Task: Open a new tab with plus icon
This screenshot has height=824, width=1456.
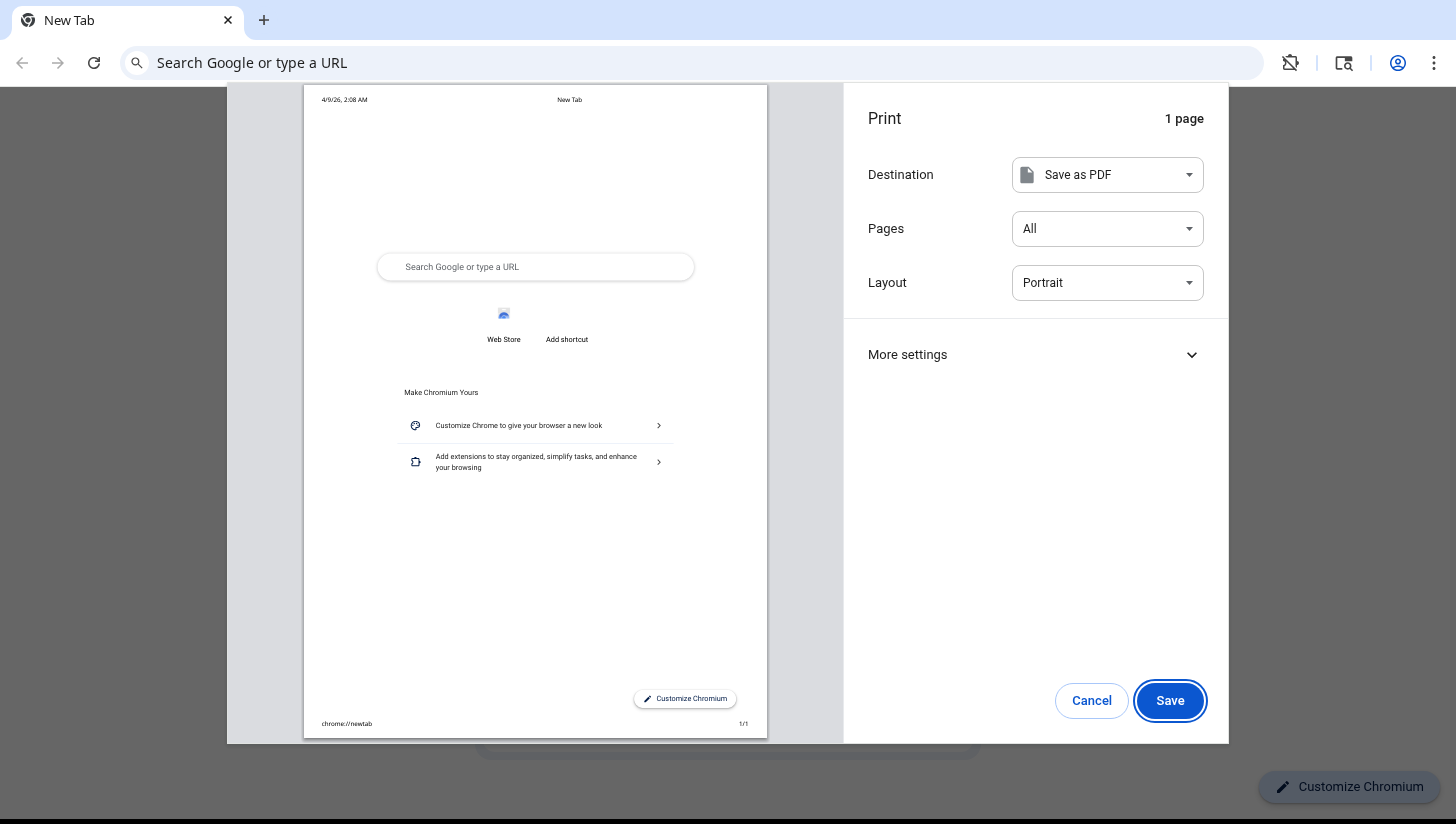Action: (x=264, y=20)
